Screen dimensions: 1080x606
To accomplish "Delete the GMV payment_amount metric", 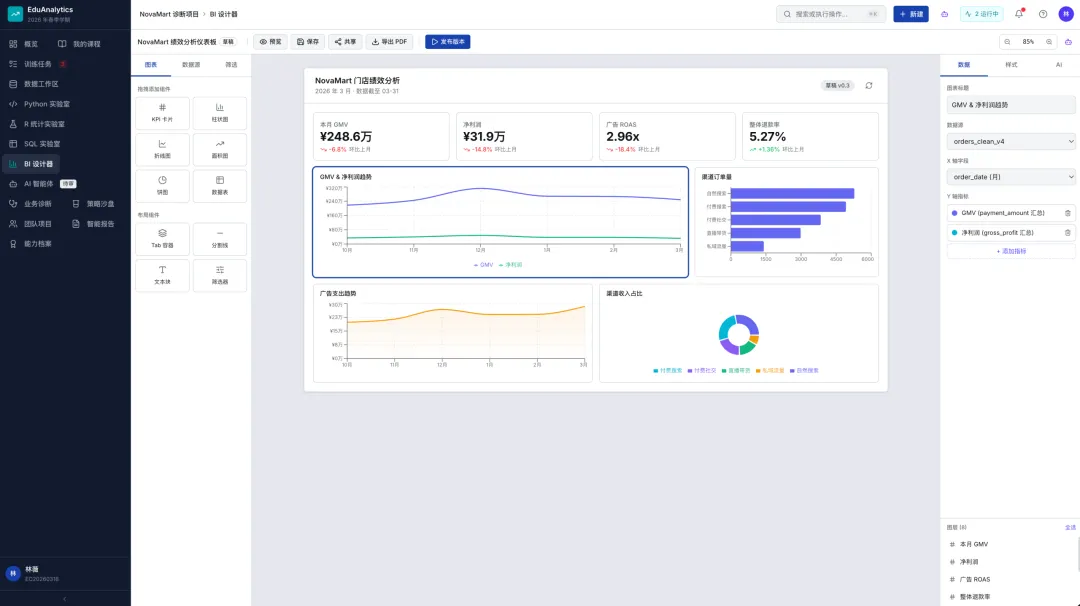I will tap(1068, 213).
